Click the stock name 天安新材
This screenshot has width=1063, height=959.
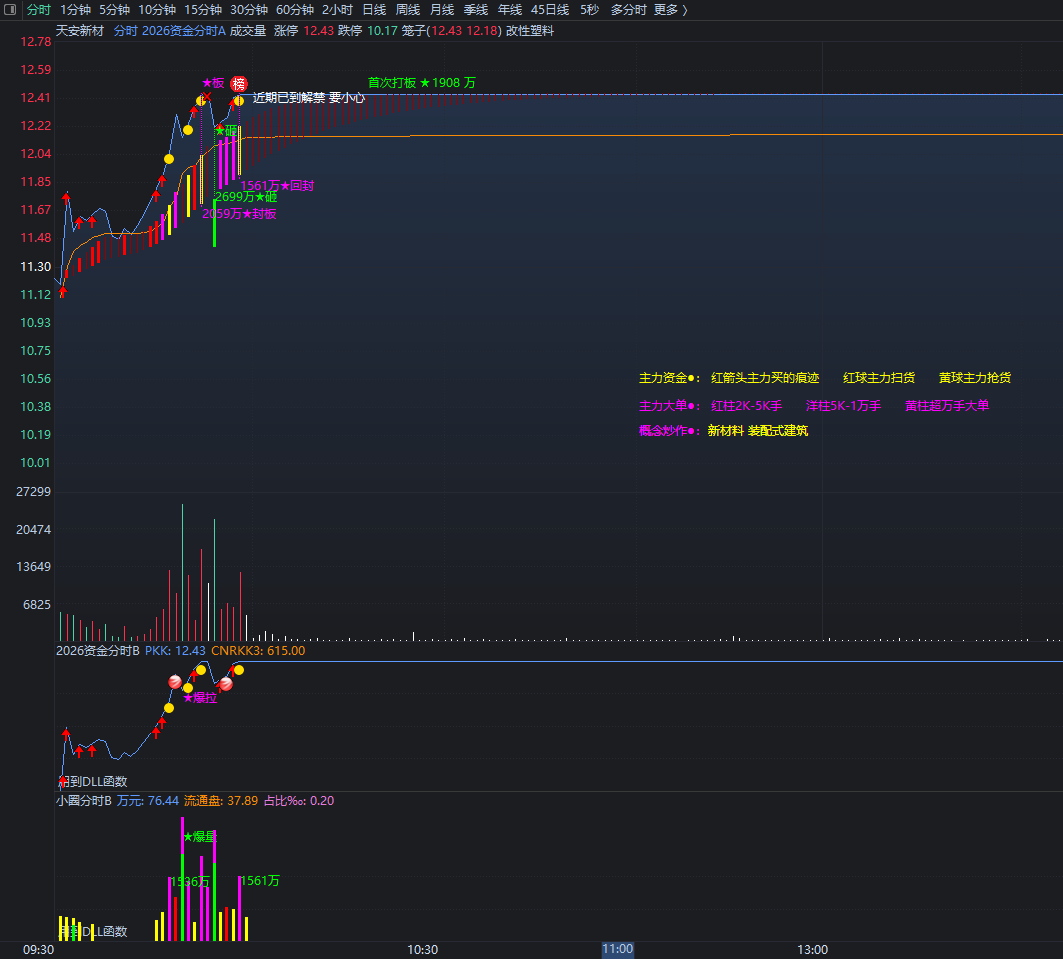coord(80,30)
